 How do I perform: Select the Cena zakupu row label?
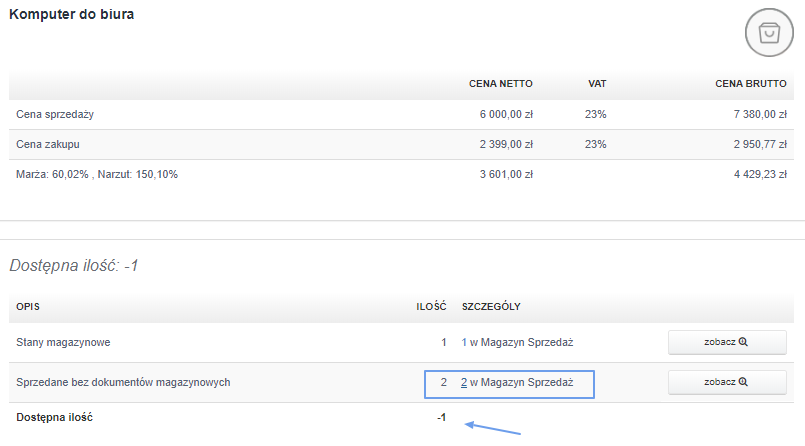point(48,144)
